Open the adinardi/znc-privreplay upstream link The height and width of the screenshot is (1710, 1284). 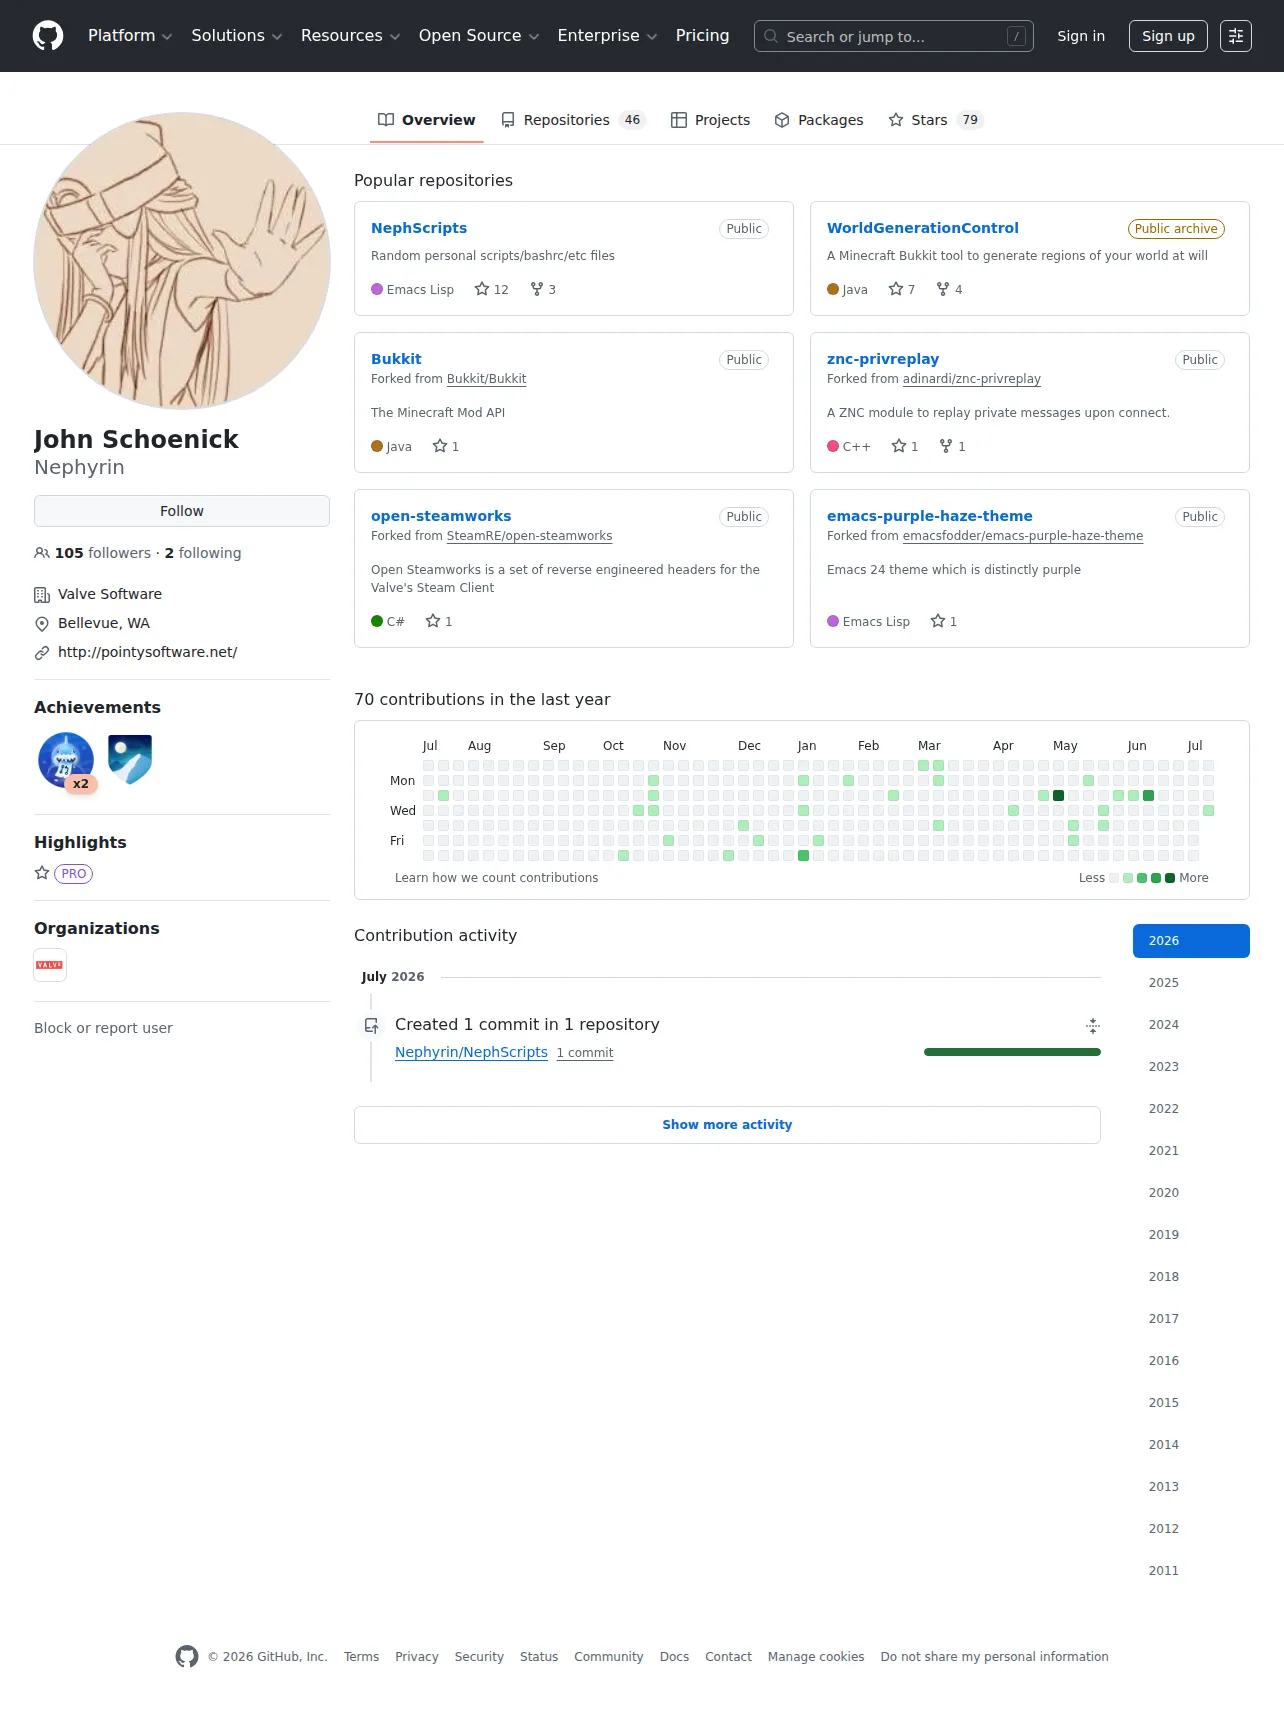point(972,379)
